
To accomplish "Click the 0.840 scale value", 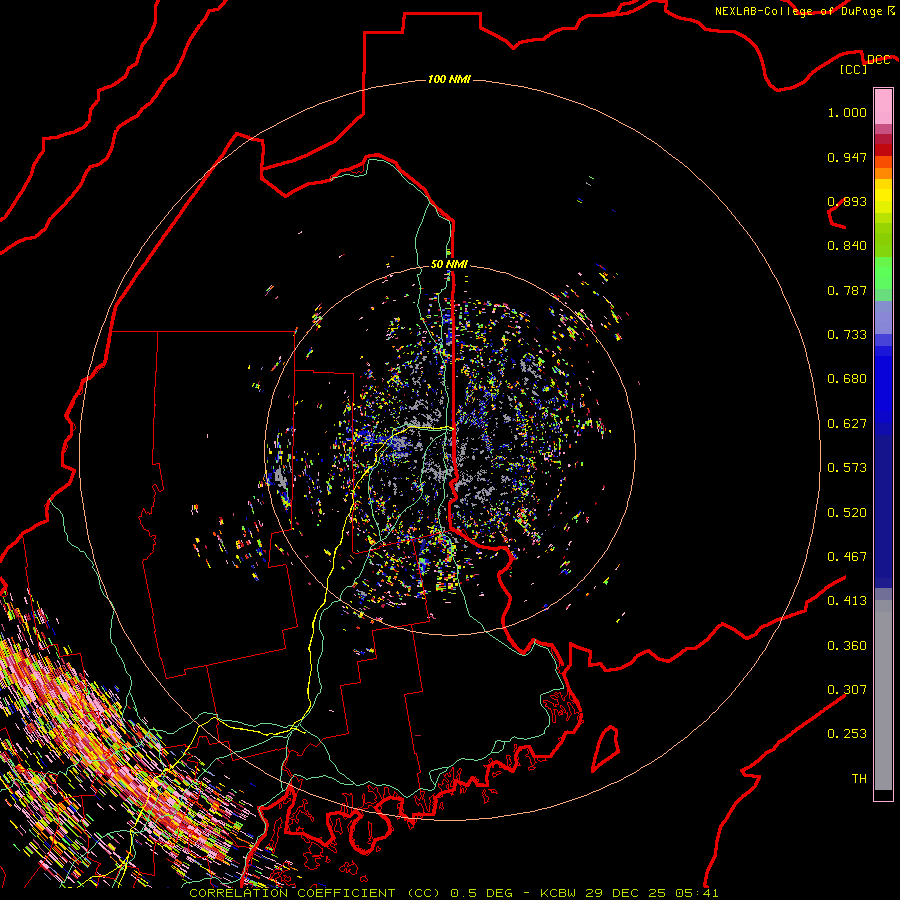I will 847,246.
